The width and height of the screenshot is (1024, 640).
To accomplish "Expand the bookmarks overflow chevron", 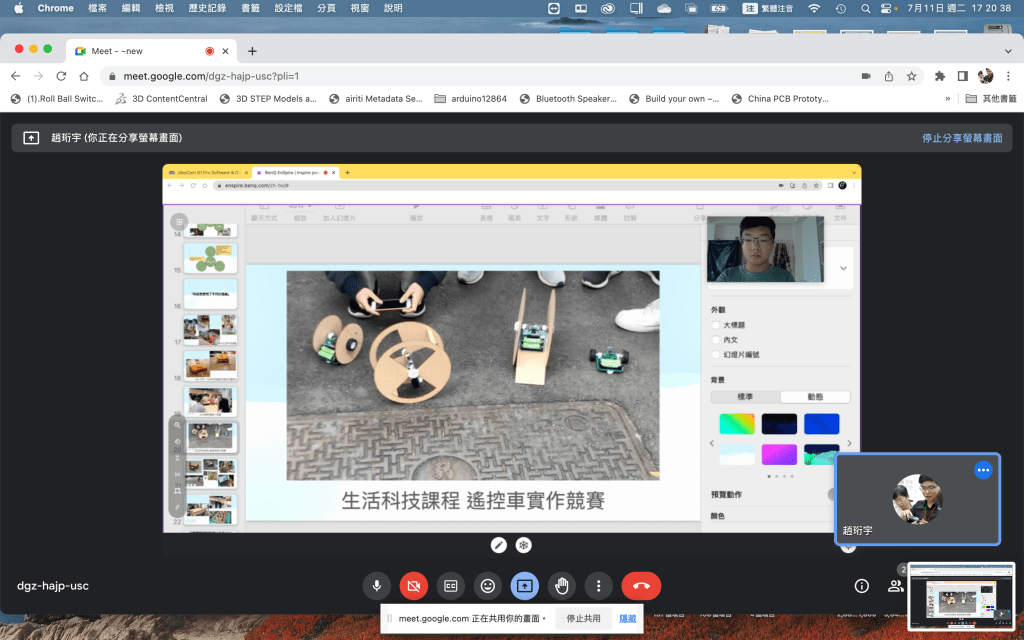I will (948, 99).
